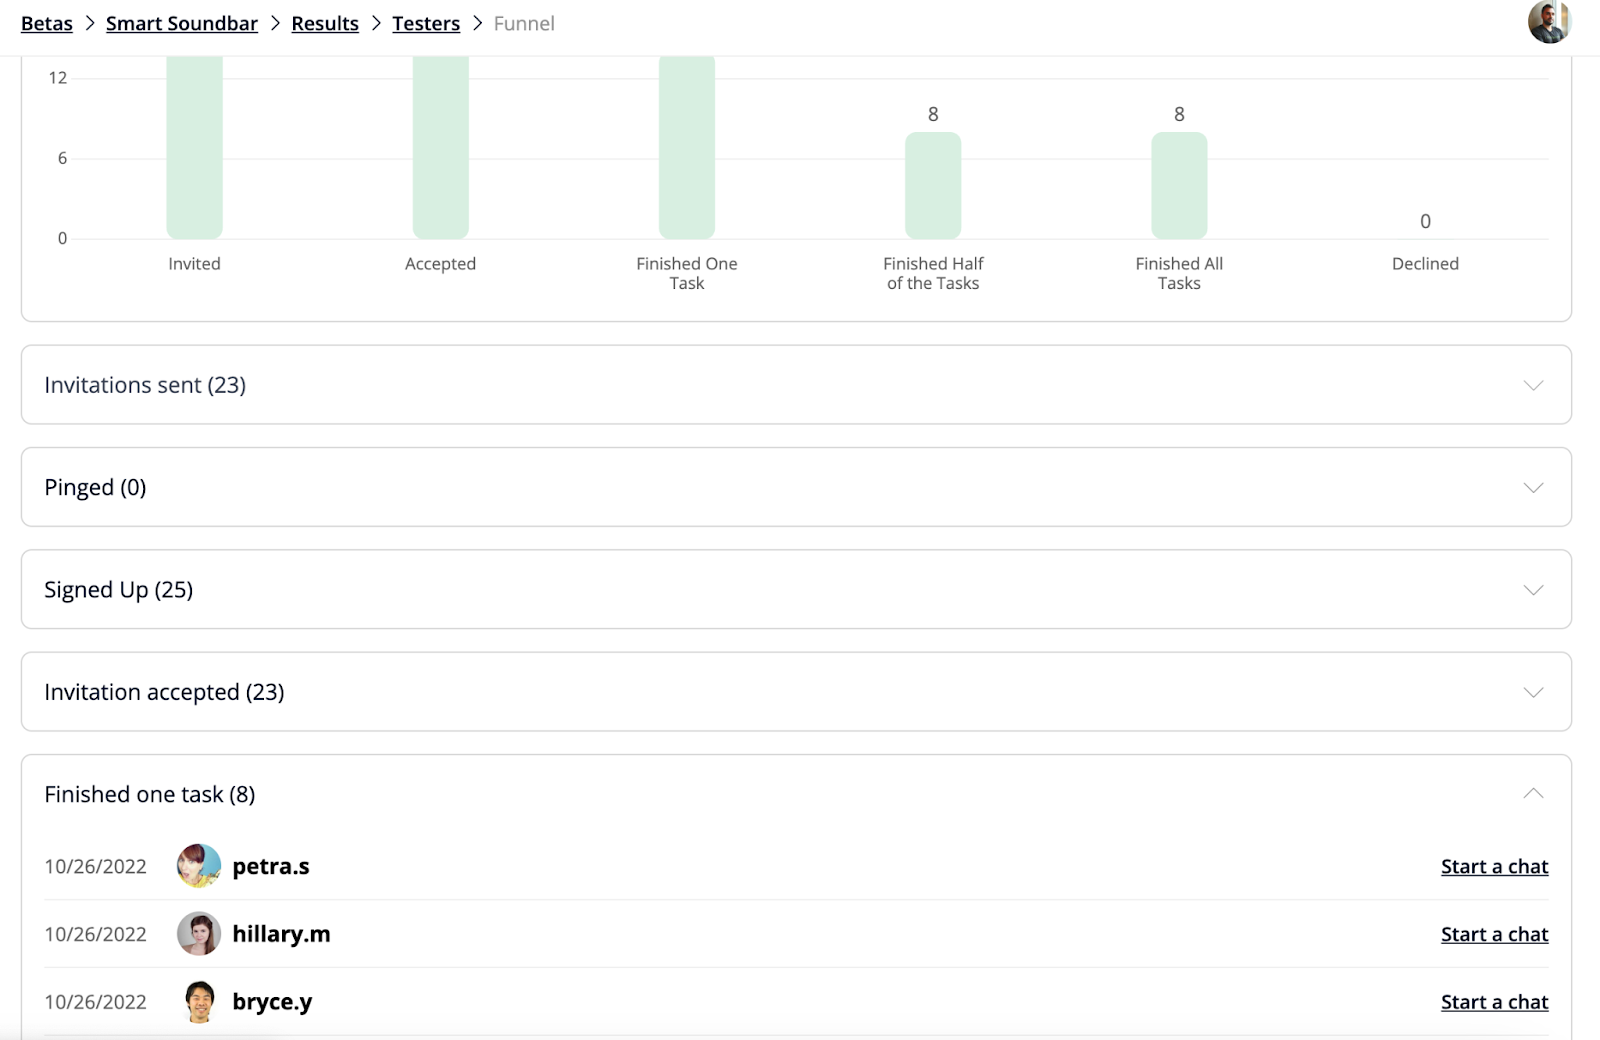Click the user profile avatar
1600x1040 pixels.
pyautogui.click(x=1549, y=21)
